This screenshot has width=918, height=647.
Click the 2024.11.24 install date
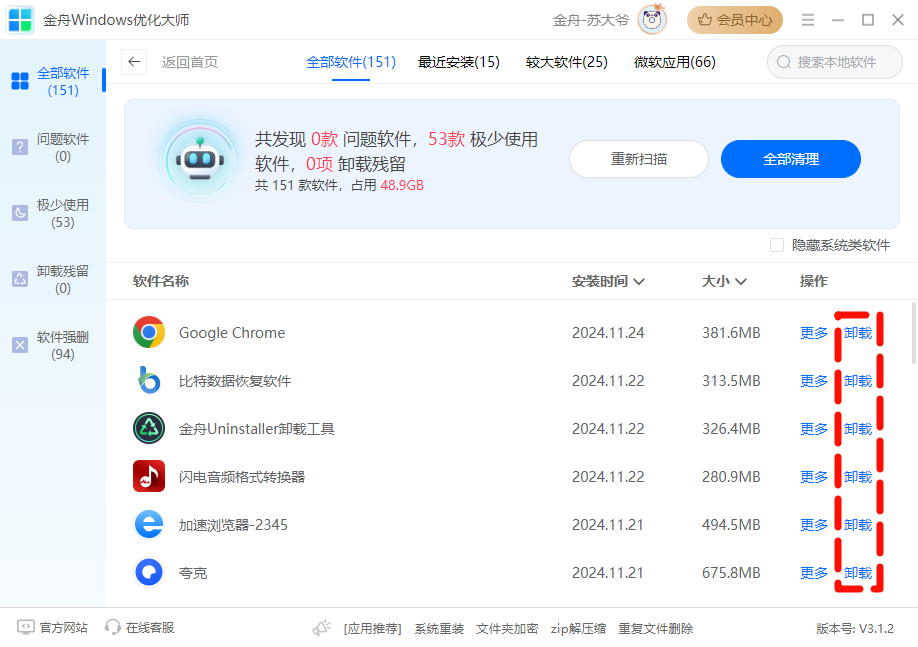(608, 333)
